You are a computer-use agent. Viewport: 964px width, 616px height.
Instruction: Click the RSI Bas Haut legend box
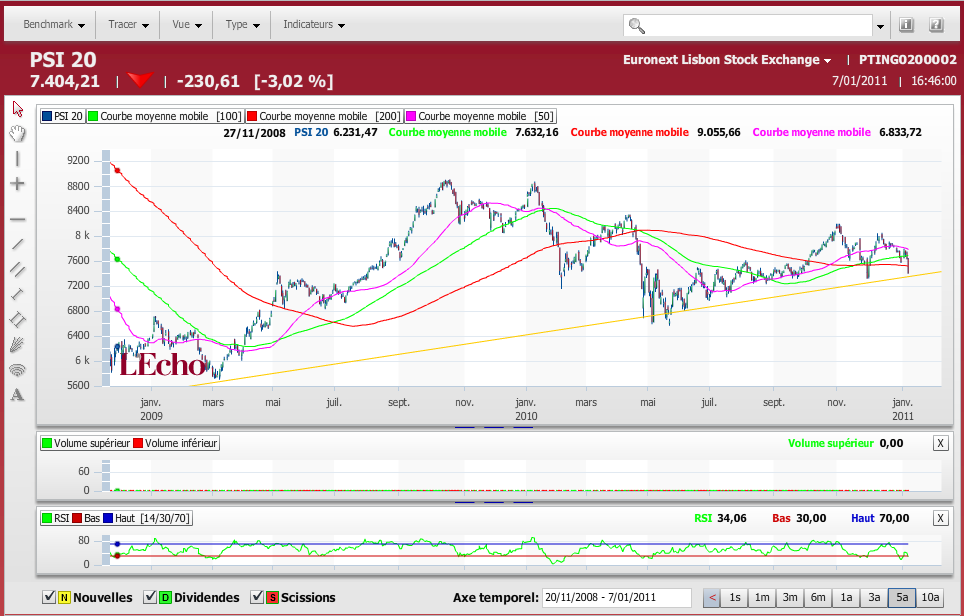click(x=116, y=518)
